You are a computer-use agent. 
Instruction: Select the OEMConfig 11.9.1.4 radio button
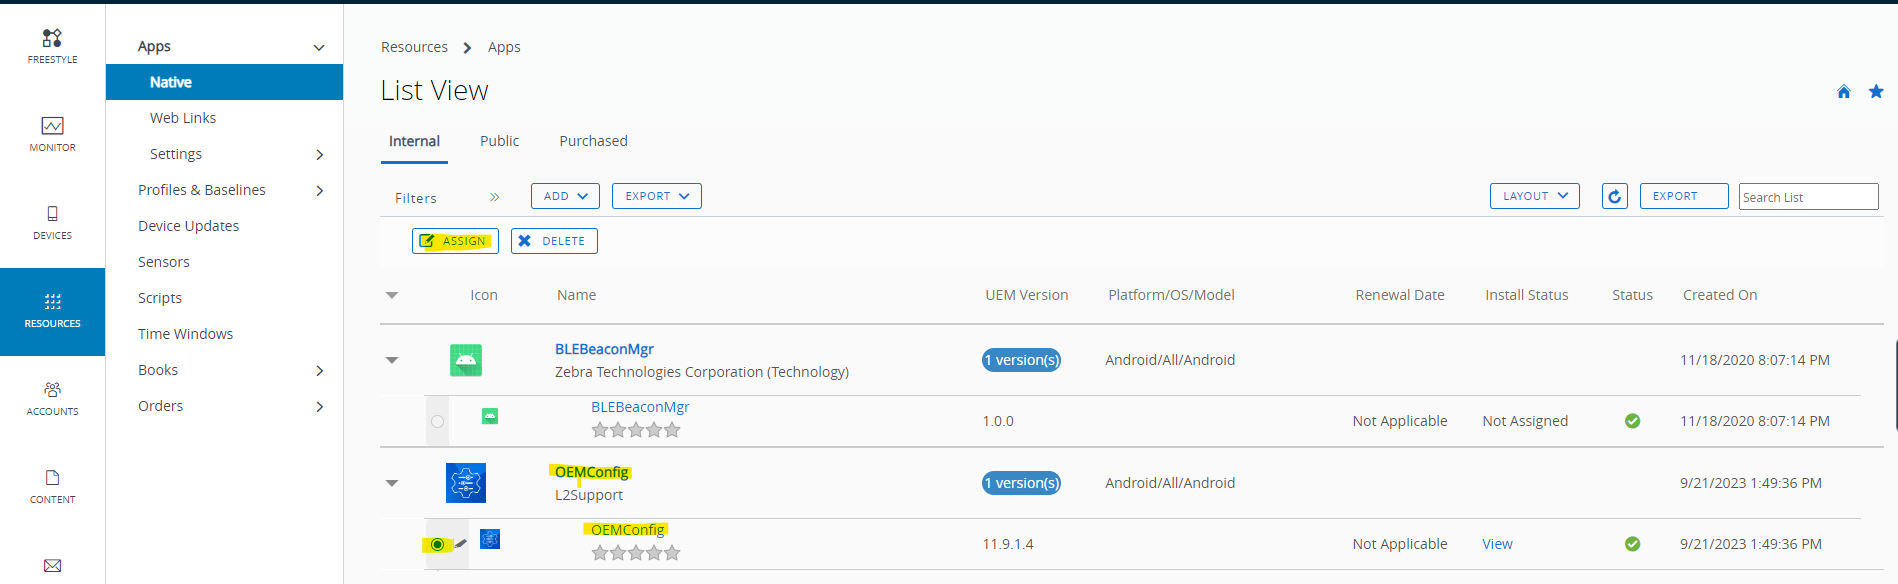(x=437, y=544)
